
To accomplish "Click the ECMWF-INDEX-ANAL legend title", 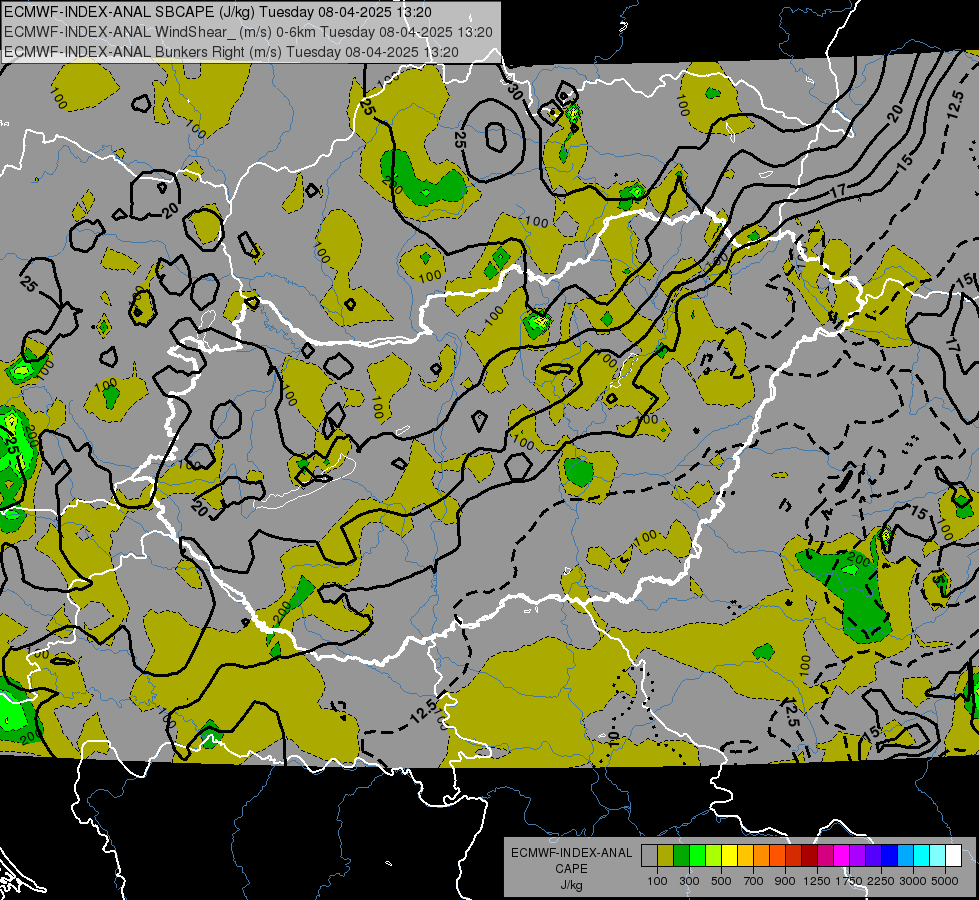I will point(571,853).
